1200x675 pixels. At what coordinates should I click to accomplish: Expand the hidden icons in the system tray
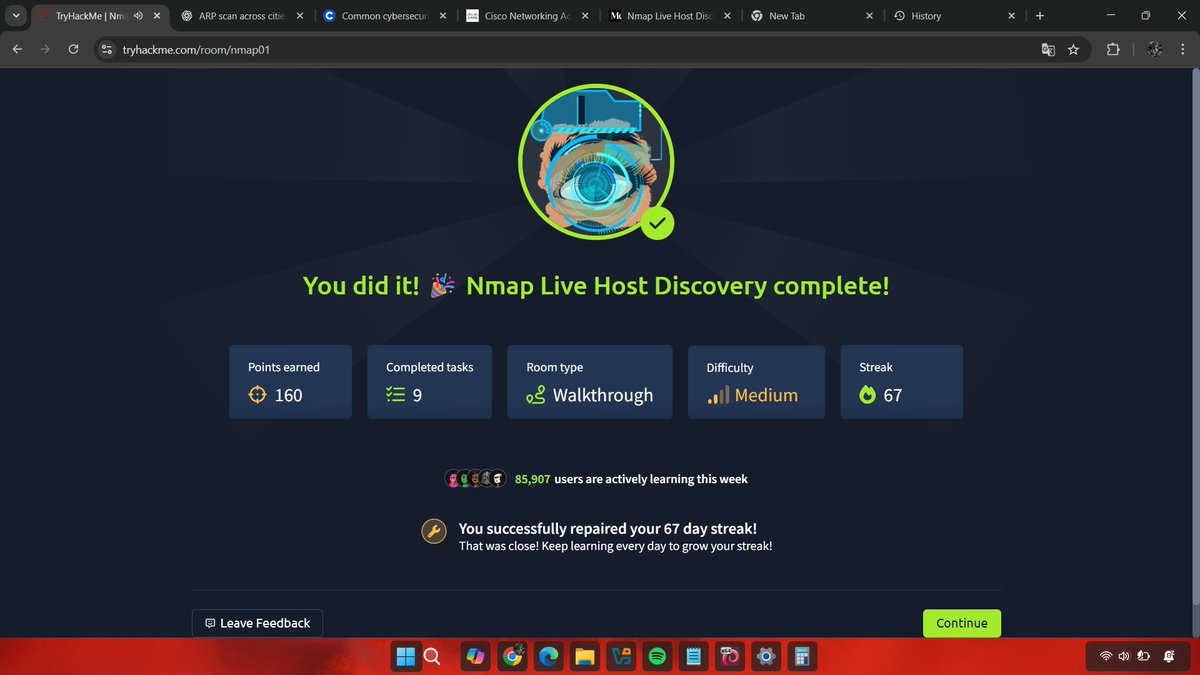[x=1091, y=656]
